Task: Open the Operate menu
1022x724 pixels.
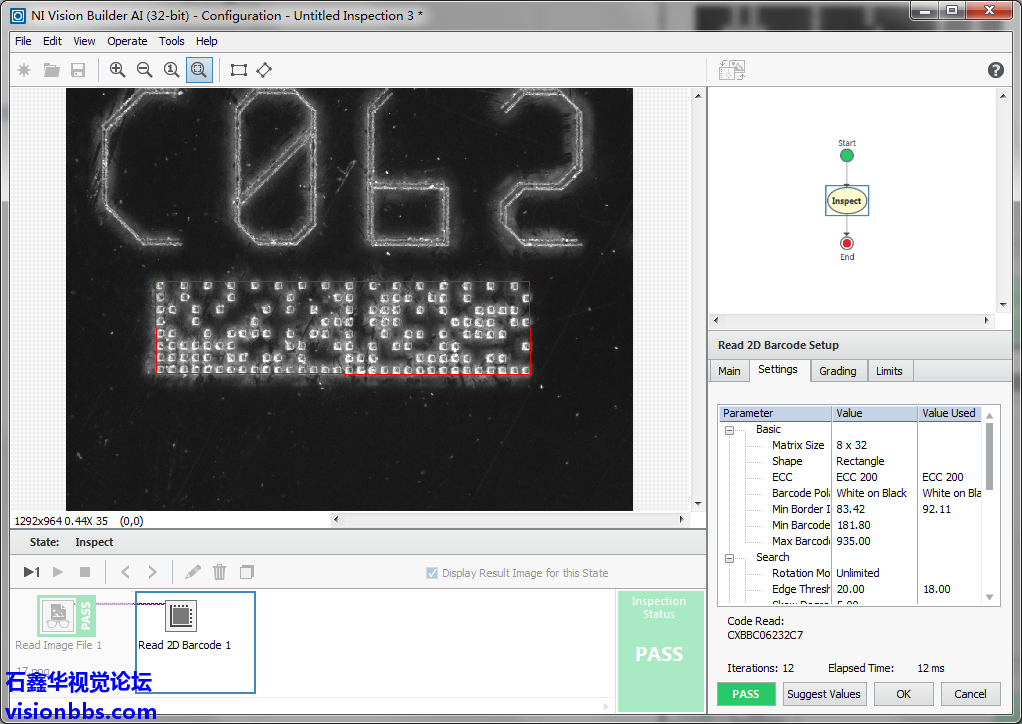Action: (x=127, y=41)
